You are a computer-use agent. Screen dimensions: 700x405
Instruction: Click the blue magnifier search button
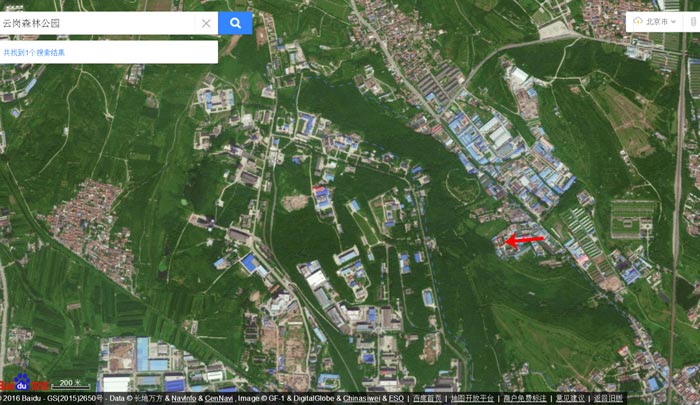(x=235, y=23)
